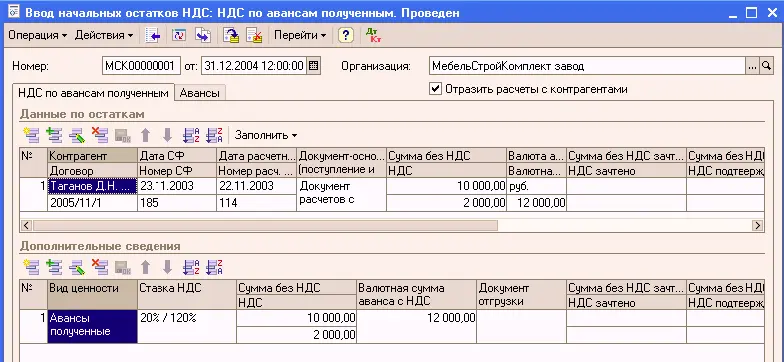Click 'Документ расчетов с' cell
The image size is (784, 362).
[342, 194]
